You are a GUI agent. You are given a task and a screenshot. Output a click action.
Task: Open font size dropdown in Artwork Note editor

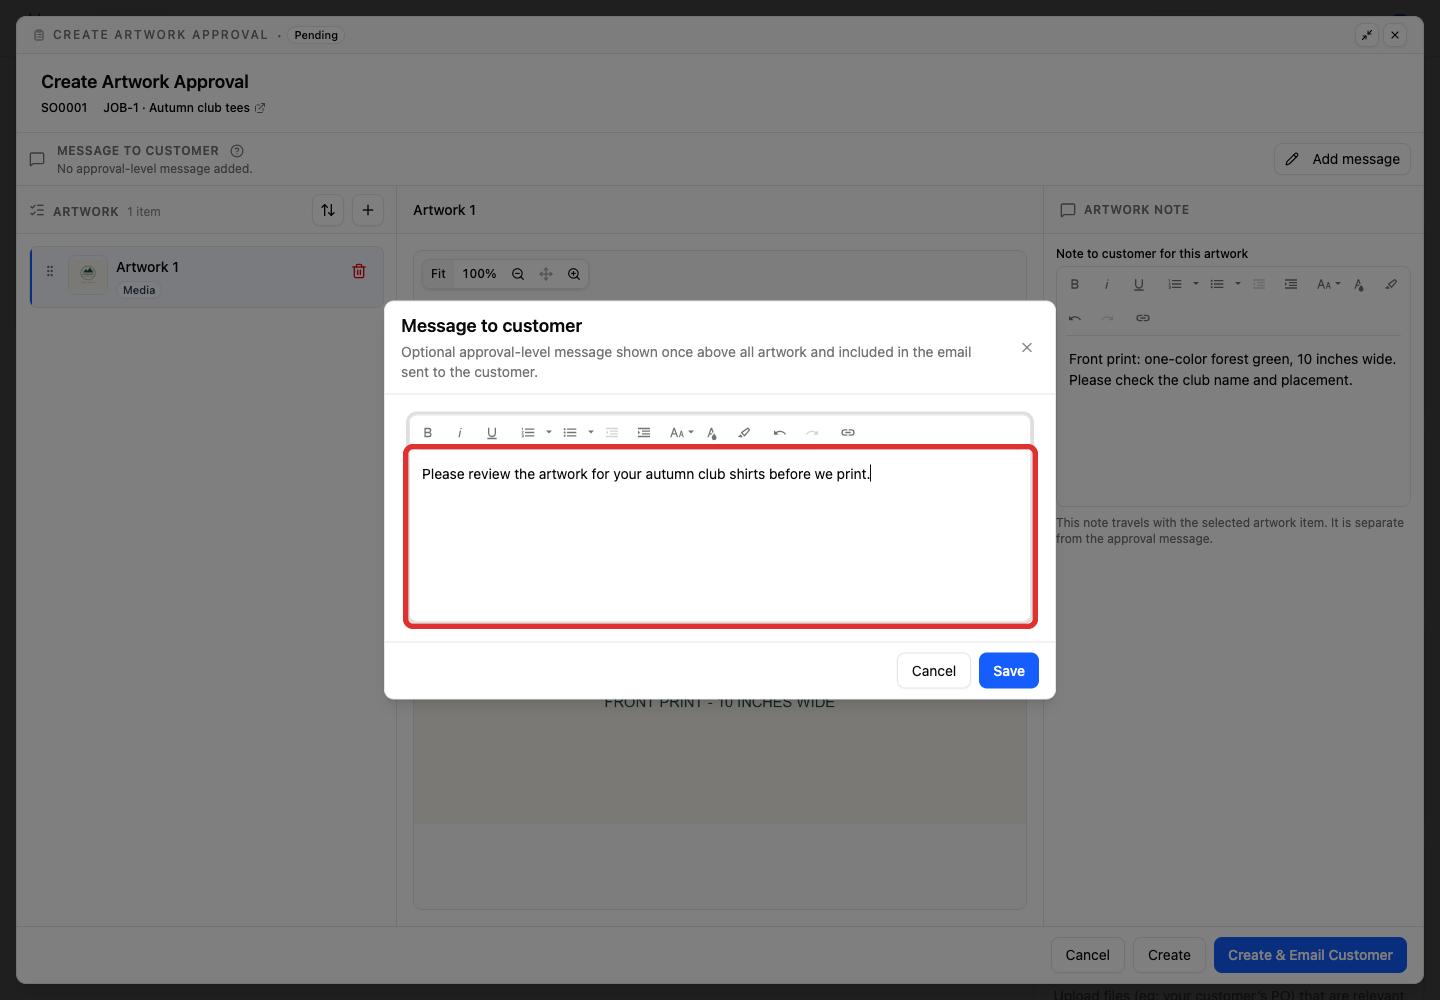pyautogui.click(x=1329, y=285)
